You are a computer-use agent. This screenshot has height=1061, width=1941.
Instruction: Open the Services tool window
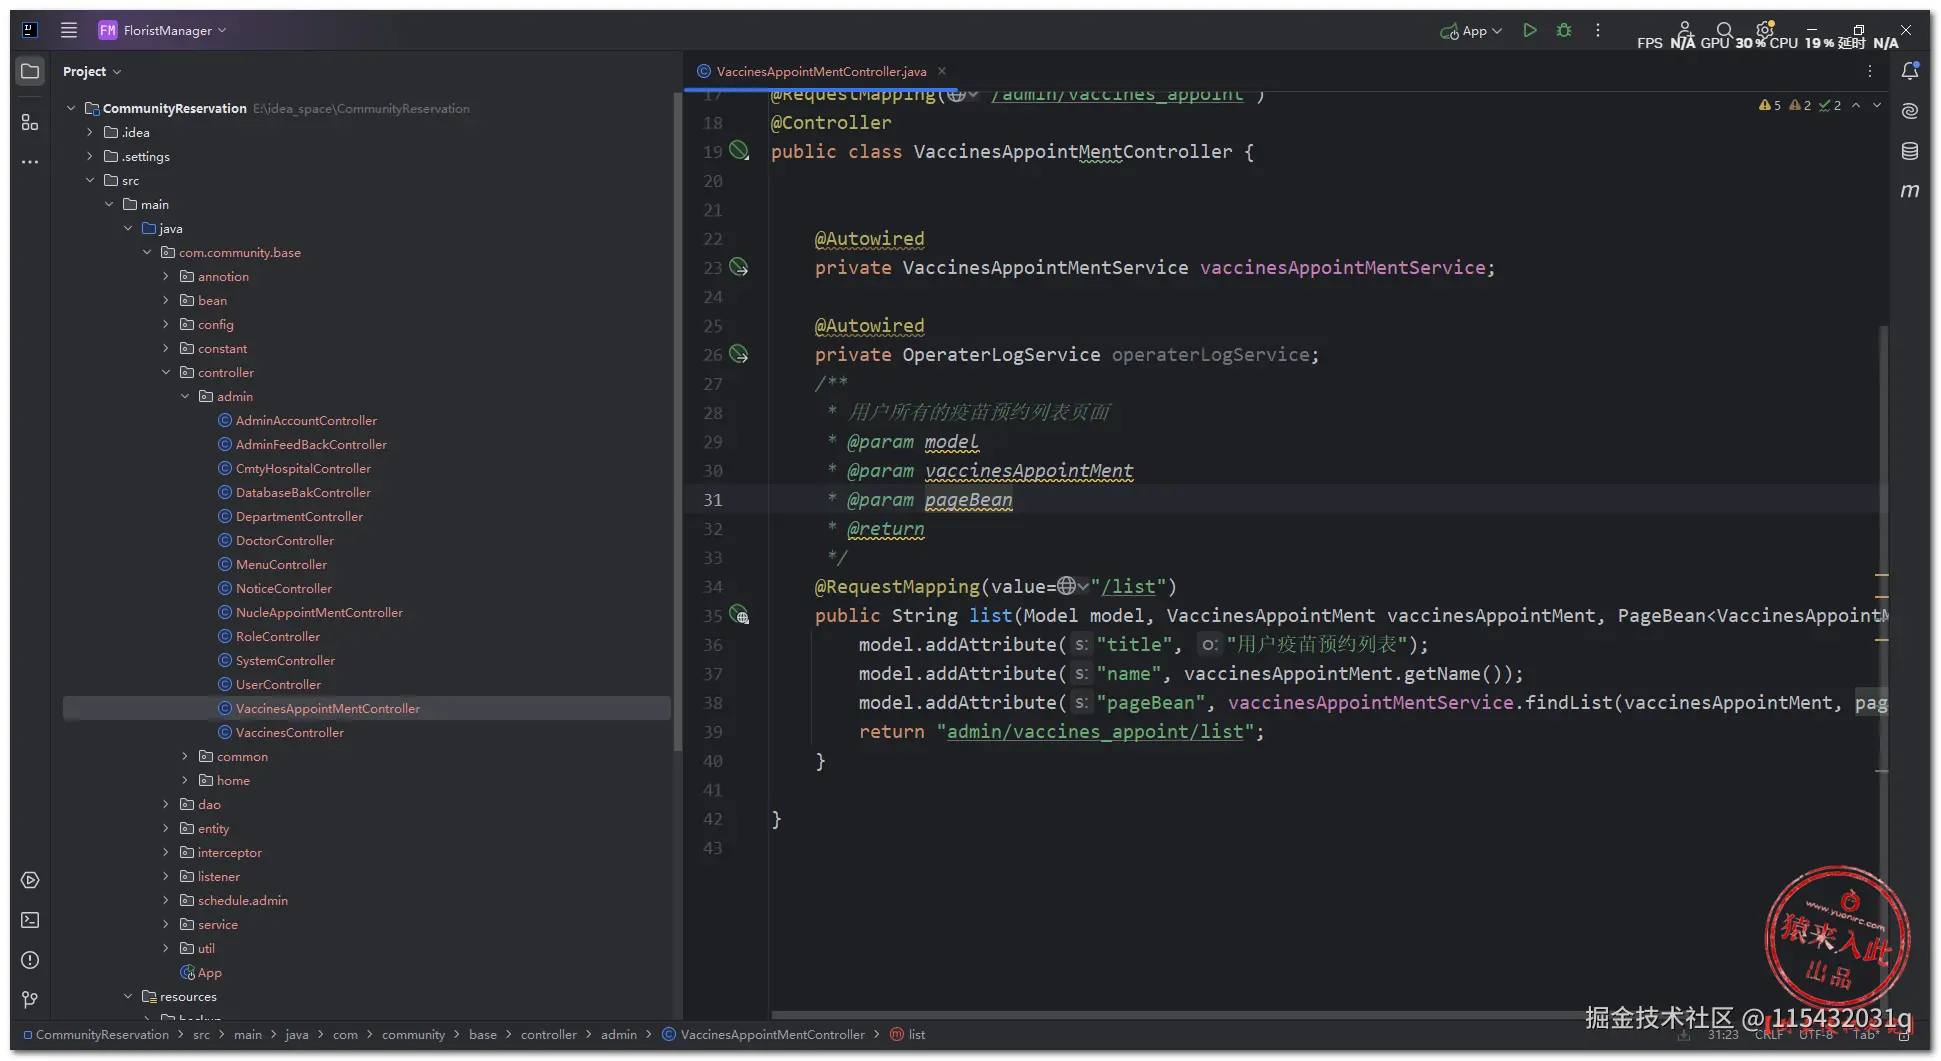30,880
